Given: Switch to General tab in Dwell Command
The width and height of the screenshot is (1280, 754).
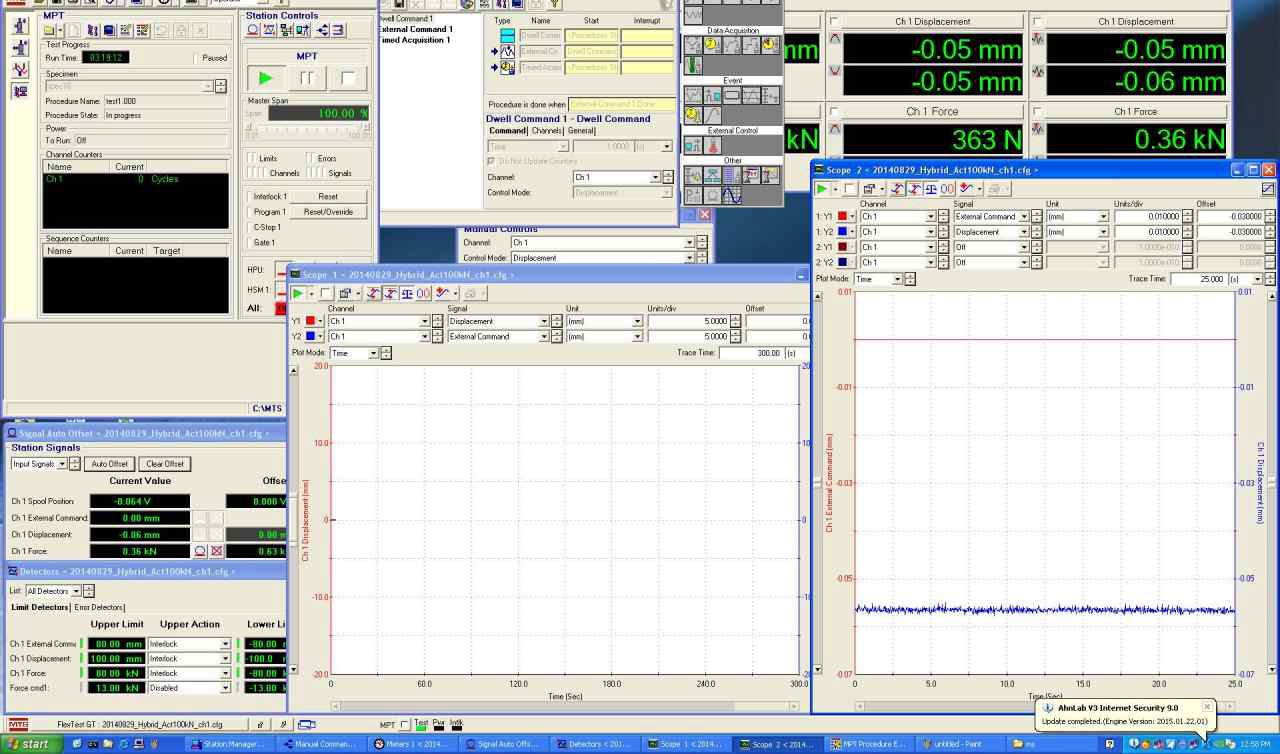Looking at the screenshot, I should [582, 130].
